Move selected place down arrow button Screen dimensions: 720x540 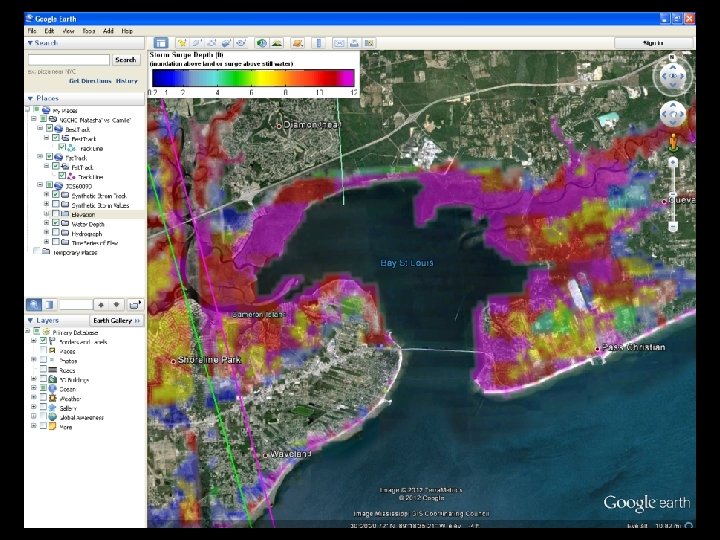(116, 304)
